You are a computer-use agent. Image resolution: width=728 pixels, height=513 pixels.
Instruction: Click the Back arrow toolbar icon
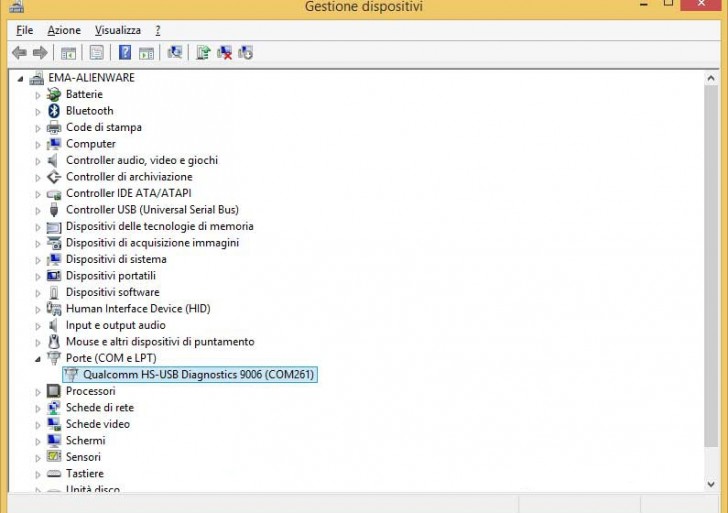[19, 52]
